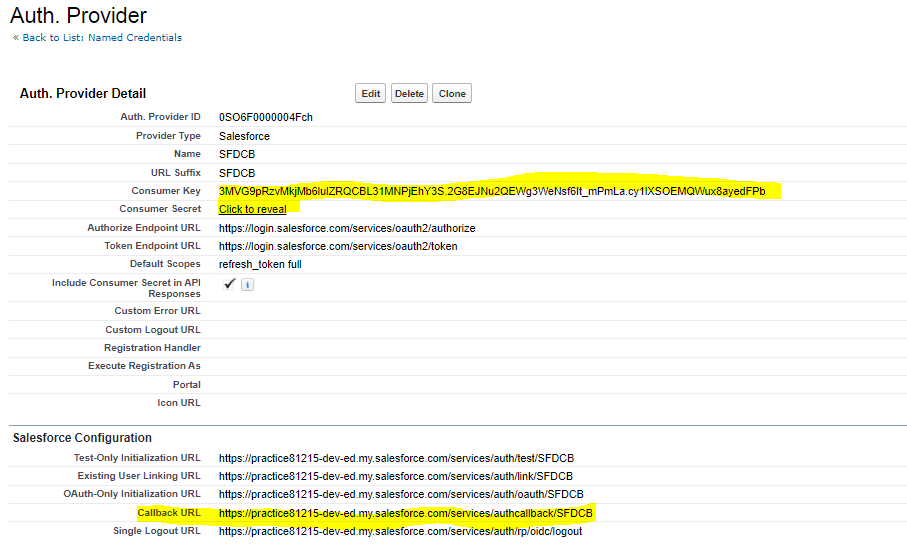907x552 pixels.
Task: Clone this Auth. Provider
Action: 452,94
